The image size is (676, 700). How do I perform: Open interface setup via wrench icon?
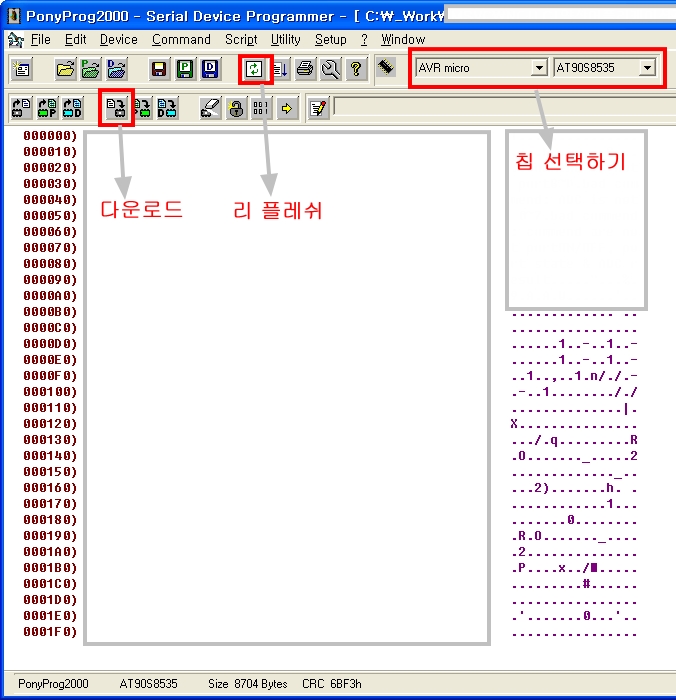tap(331, 69)
